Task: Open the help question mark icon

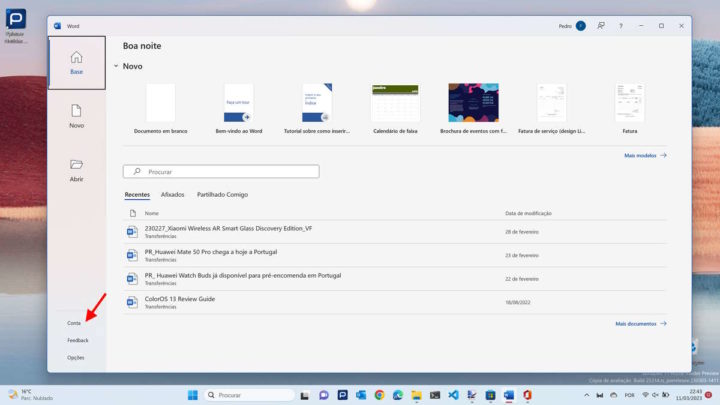Action: point(621,26)
